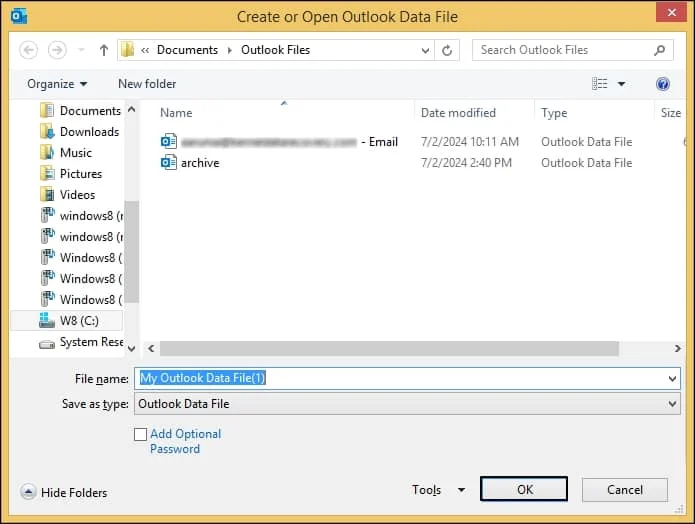Click the Pictures folder icon
This screenshot has width=695, height=524.
[47, 173]
